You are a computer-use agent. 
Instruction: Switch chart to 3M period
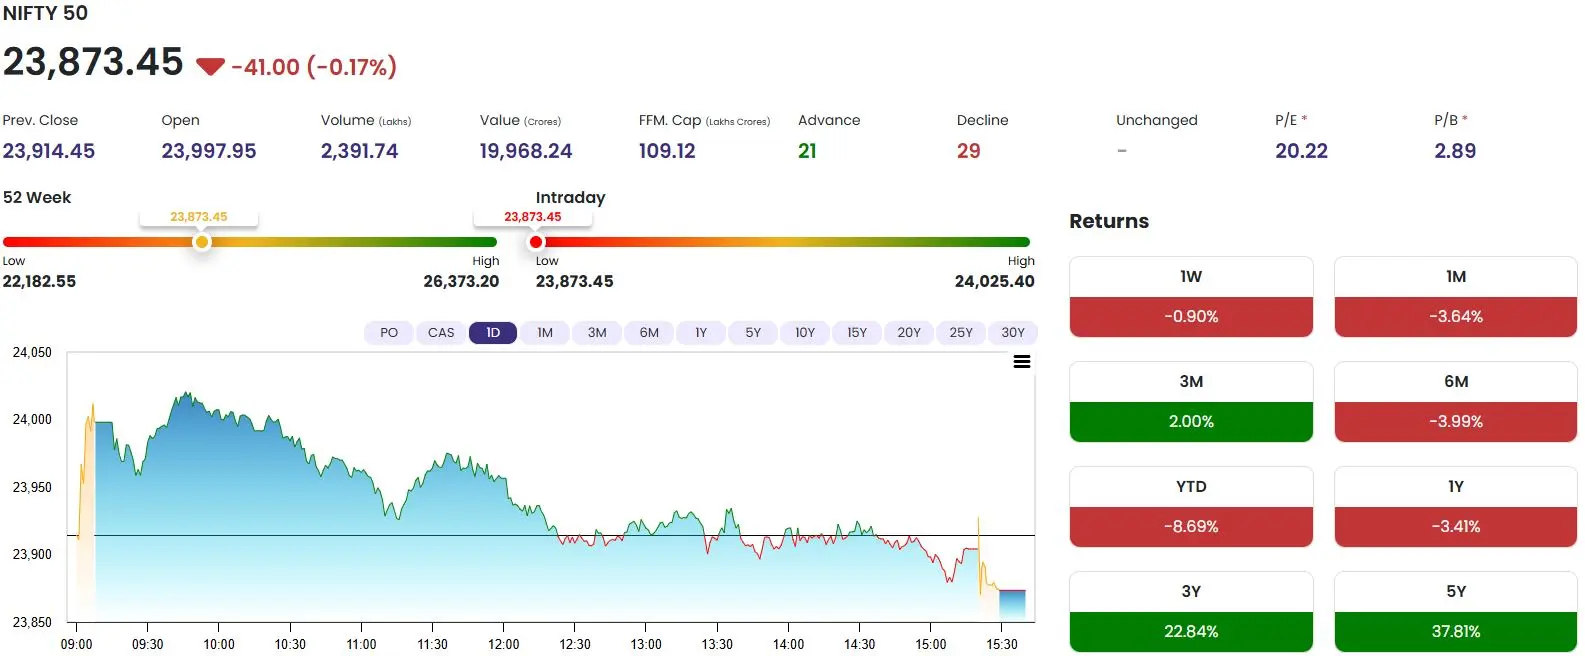click(x=597, y=333)
